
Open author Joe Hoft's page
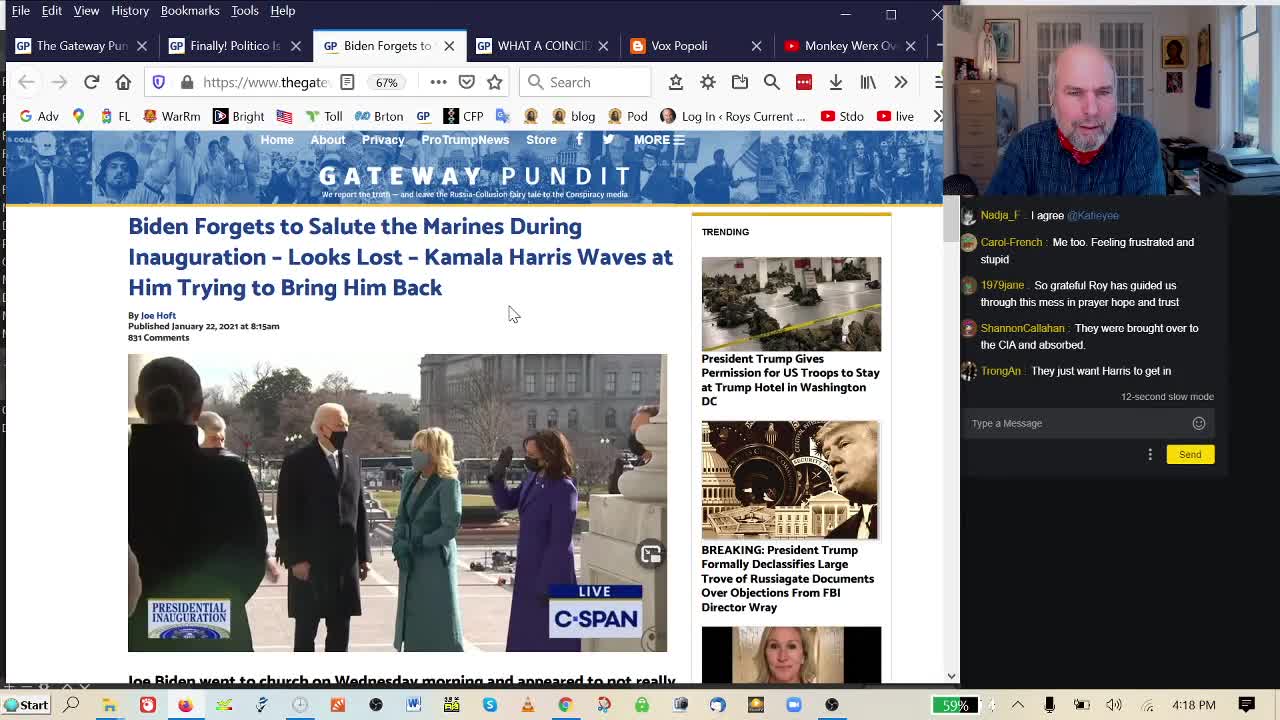tap(158, 316)
